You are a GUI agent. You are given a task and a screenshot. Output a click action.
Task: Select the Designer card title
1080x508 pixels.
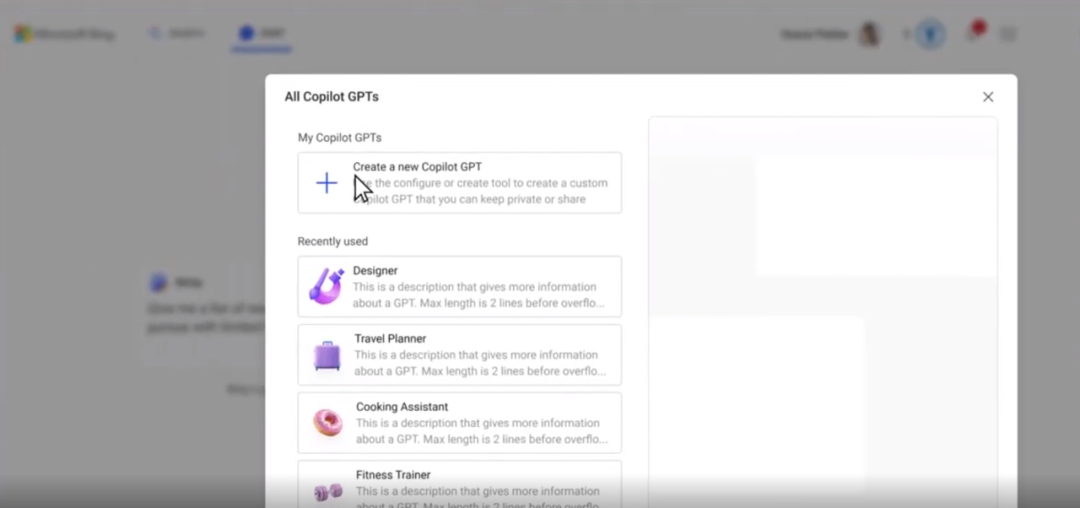(x=375, y=271)
